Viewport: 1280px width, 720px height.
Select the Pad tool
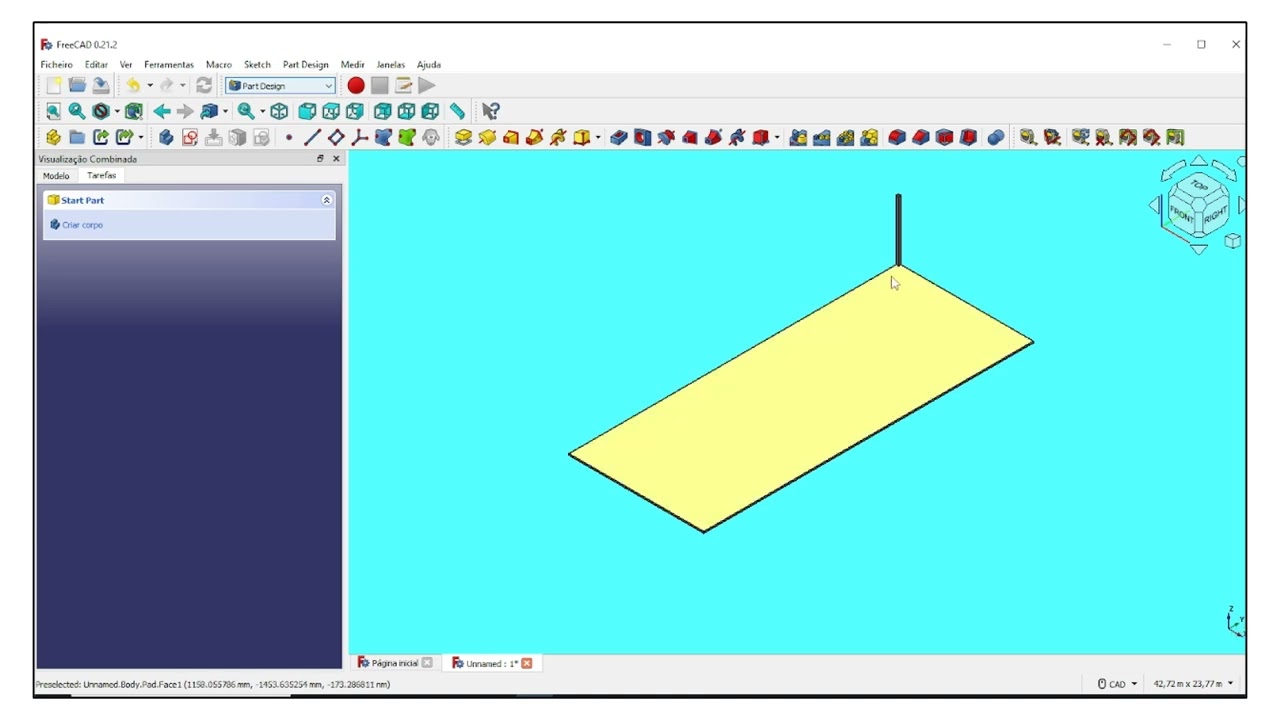click(463, 138)
